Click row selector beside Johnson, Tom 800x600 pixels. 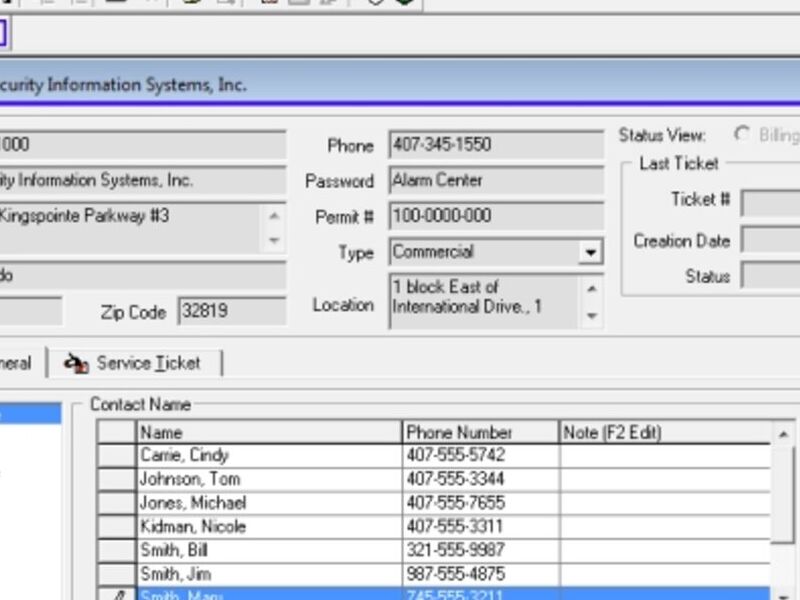click(117, 479)
